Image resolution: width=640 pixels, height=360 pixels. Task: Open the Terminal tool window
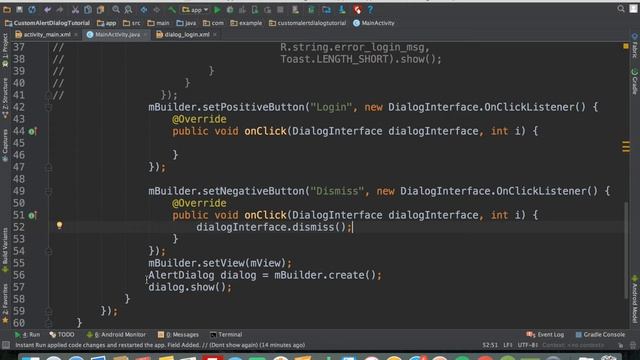(x=226, y=335)
